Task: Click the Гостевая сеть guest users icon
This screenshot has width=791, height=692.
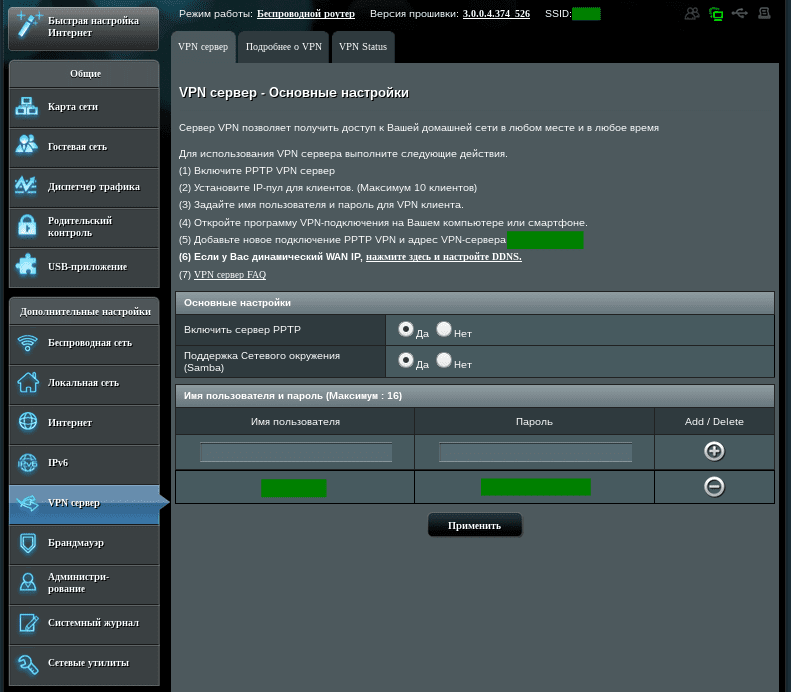Action: [26, 144]
